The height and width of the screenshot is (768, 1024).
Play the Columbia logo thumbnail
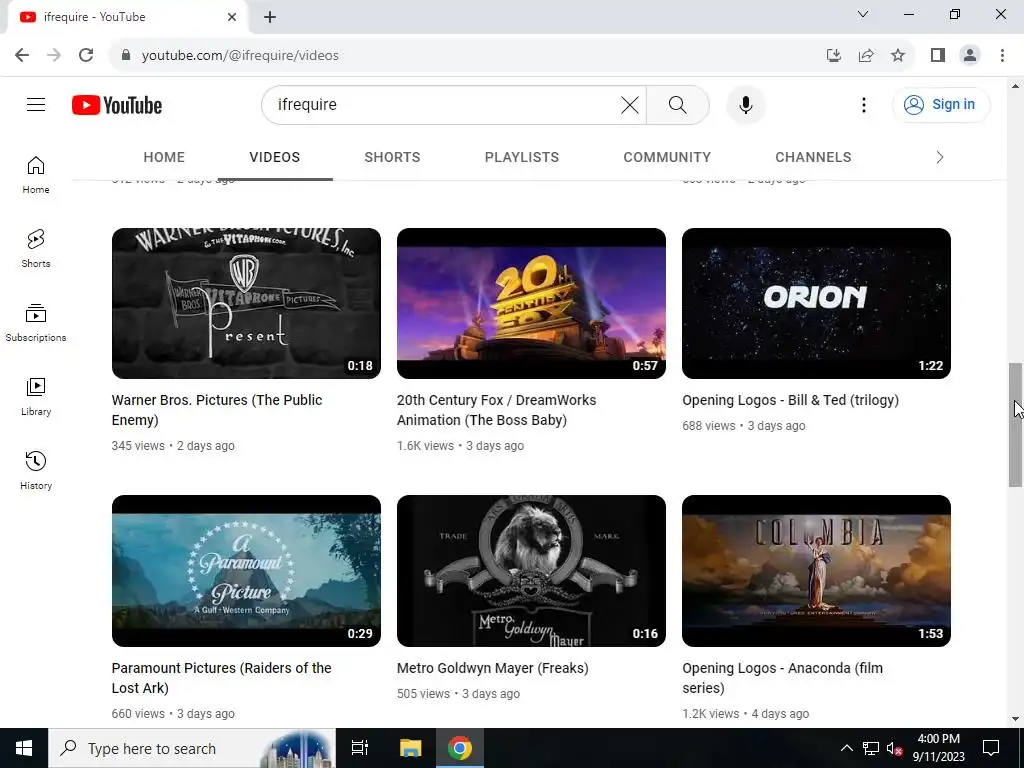click(x=816, y=571)
